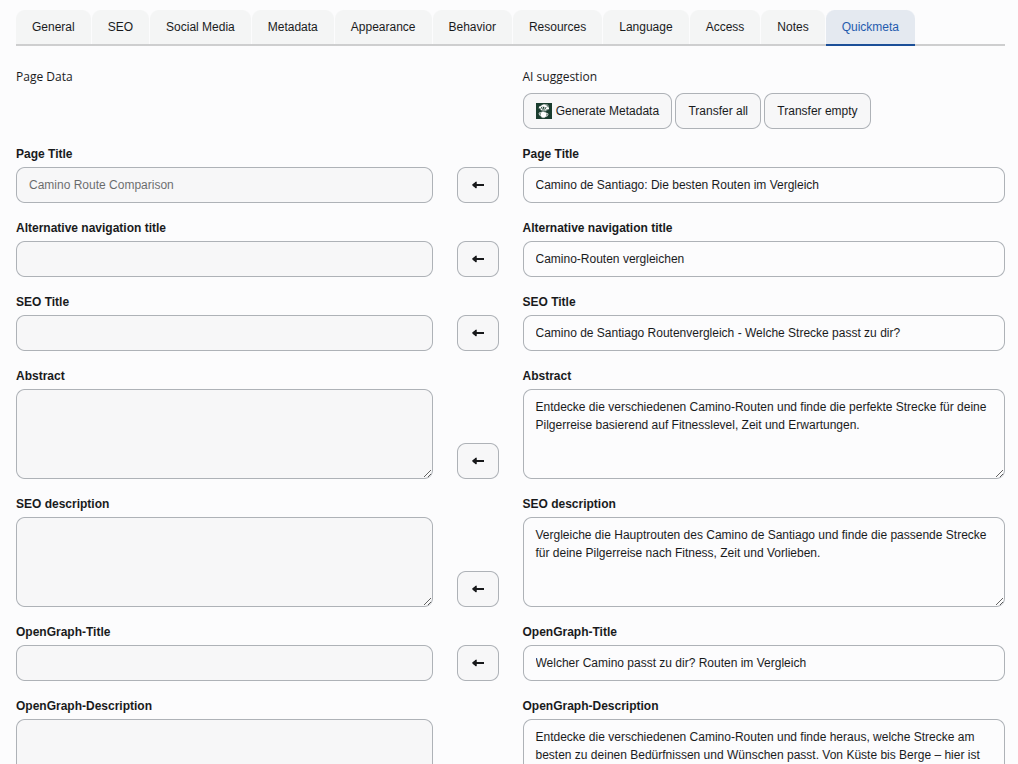
Task: Transfer SEO description using arrow button
Action: [478, 589]
